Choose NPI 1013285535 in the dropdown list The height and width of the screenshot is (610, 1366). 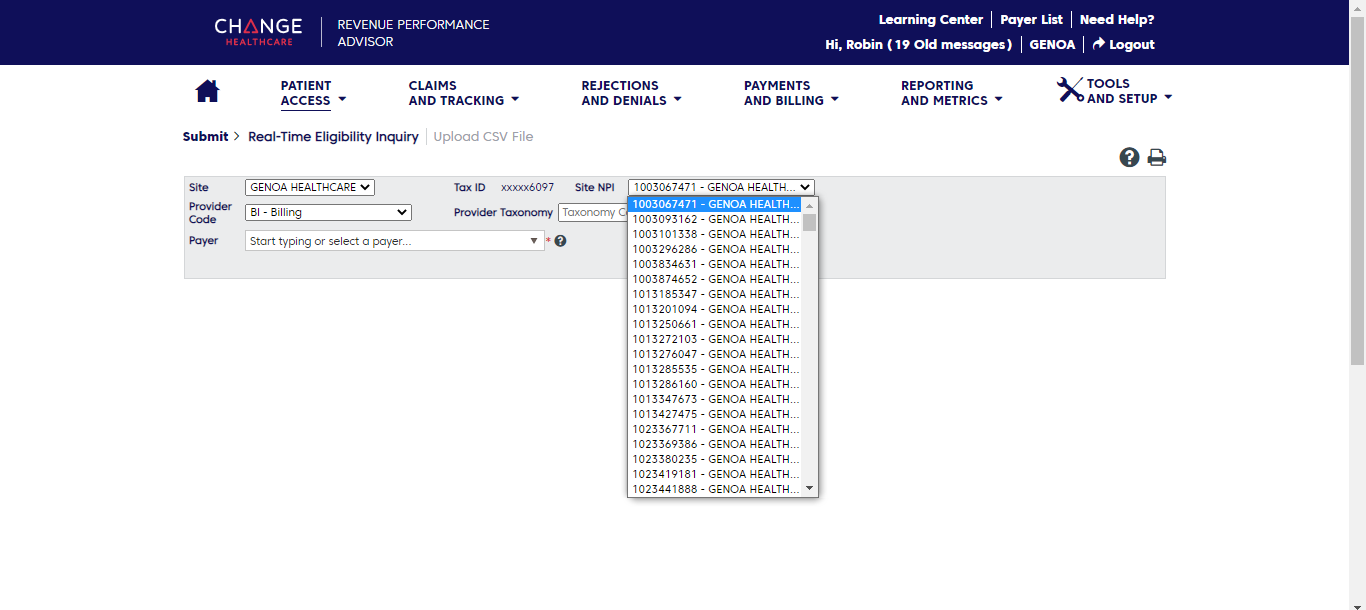[x=715, y=369]
